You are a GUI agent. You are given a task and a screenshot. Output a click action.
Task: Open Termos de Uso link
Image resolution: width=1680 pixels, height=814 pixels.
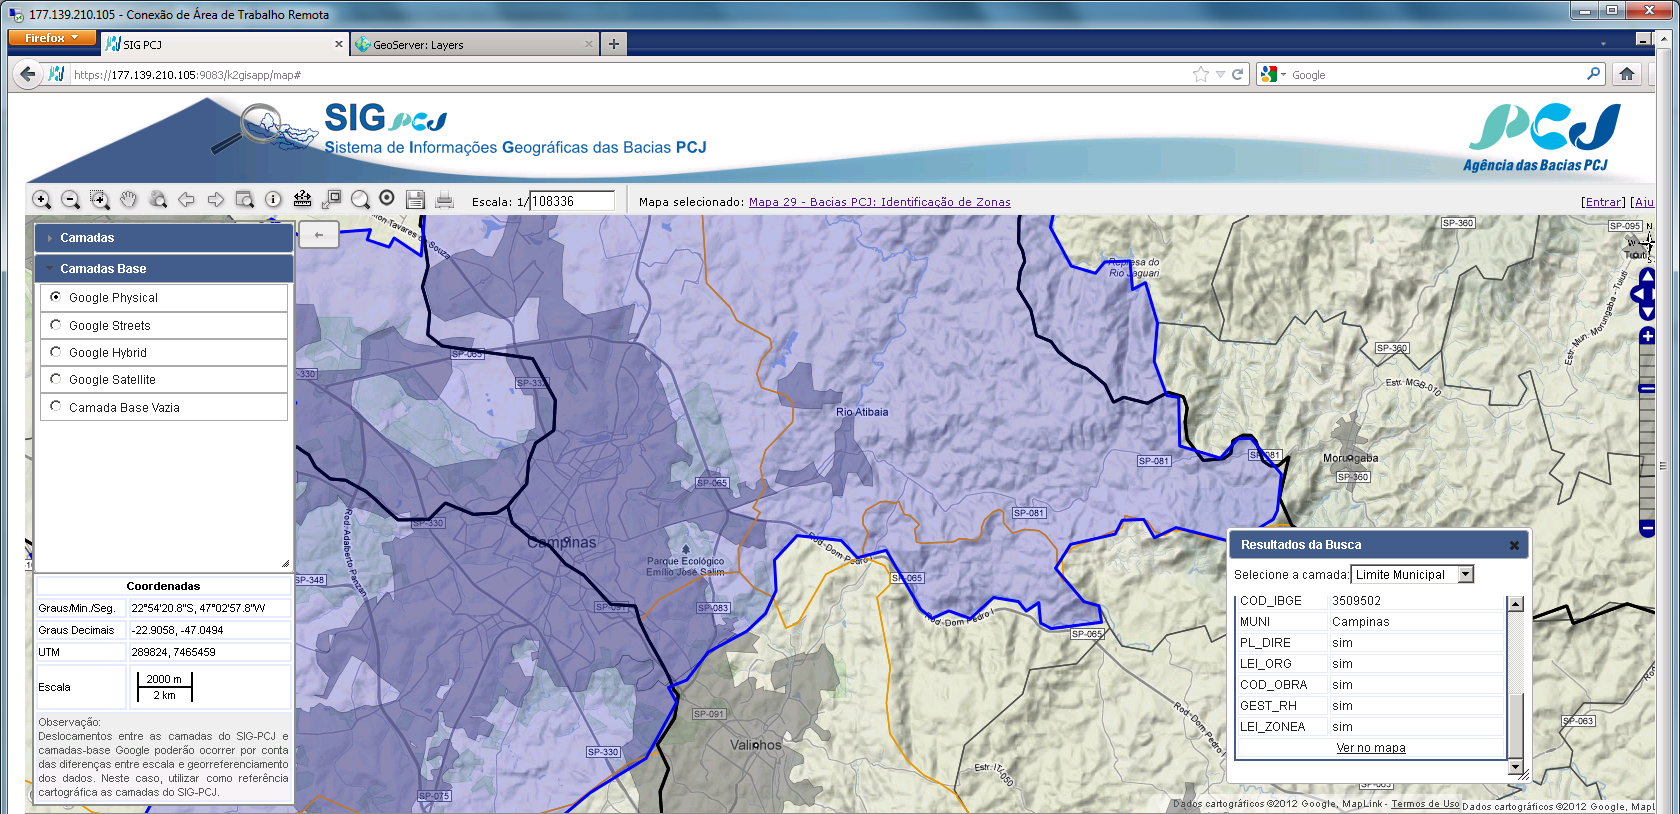[x=1425, y=804]
